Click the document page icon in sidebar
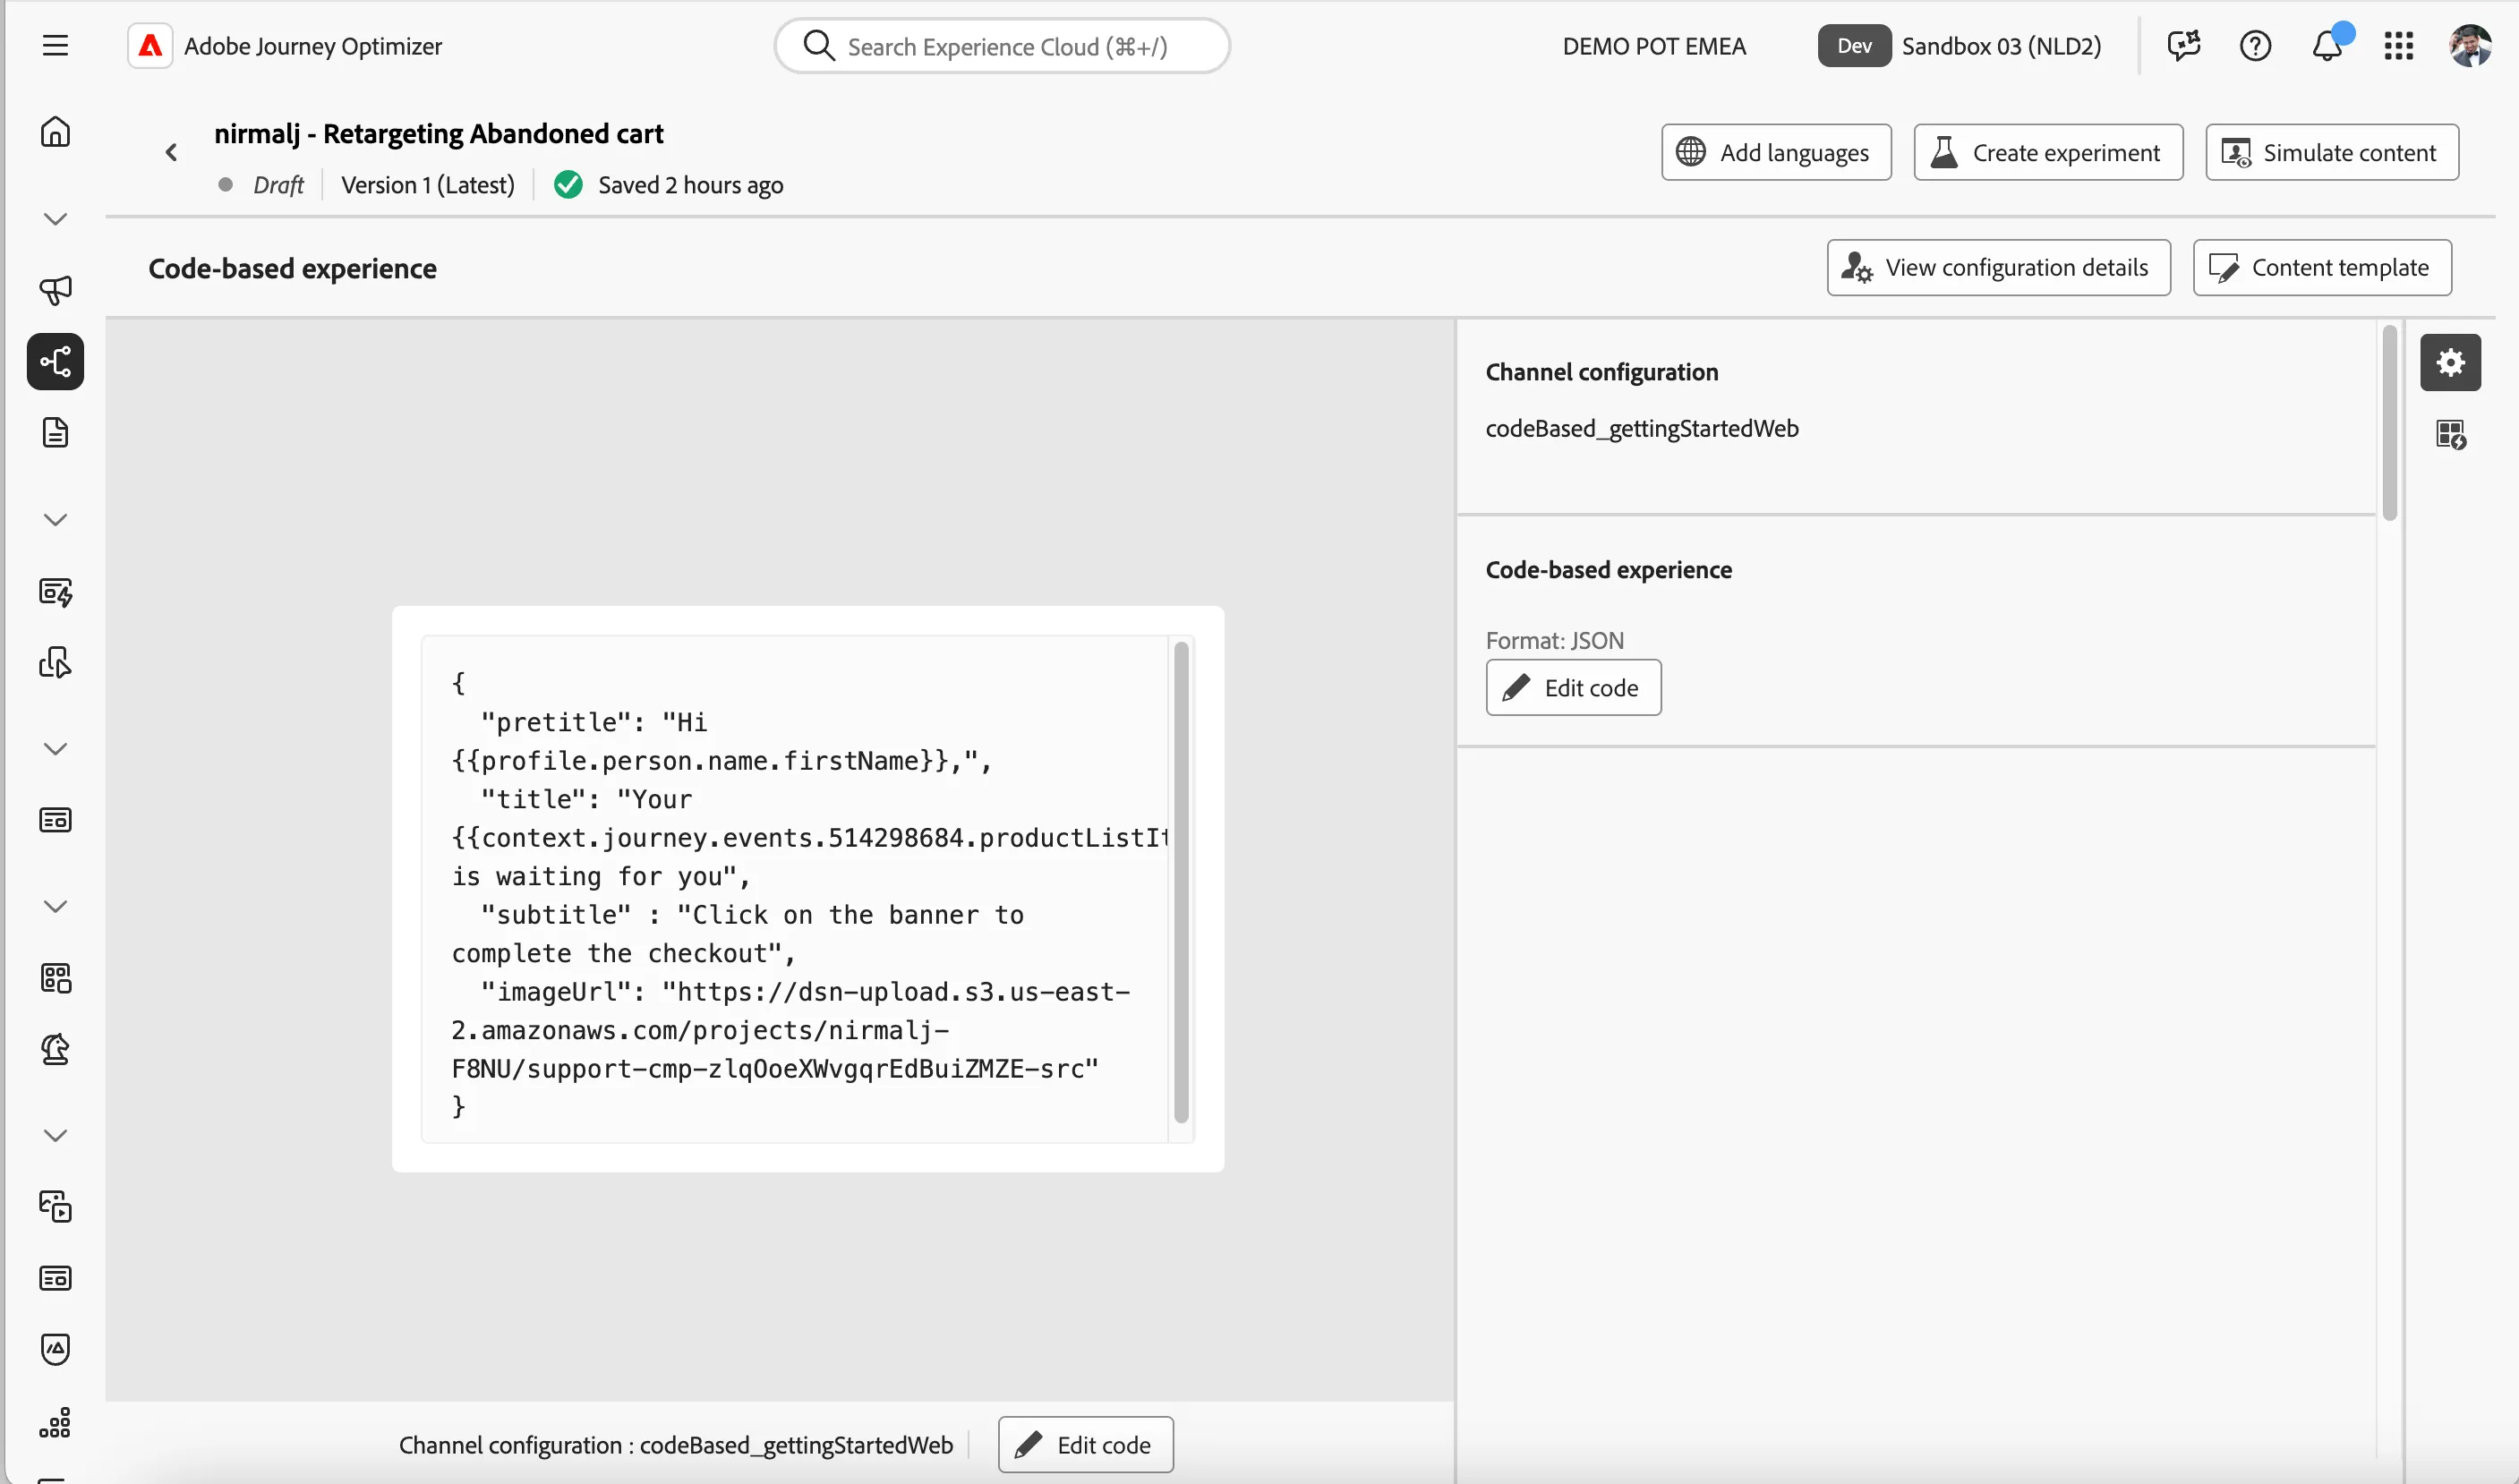2519x1484 pixels. 55,433
